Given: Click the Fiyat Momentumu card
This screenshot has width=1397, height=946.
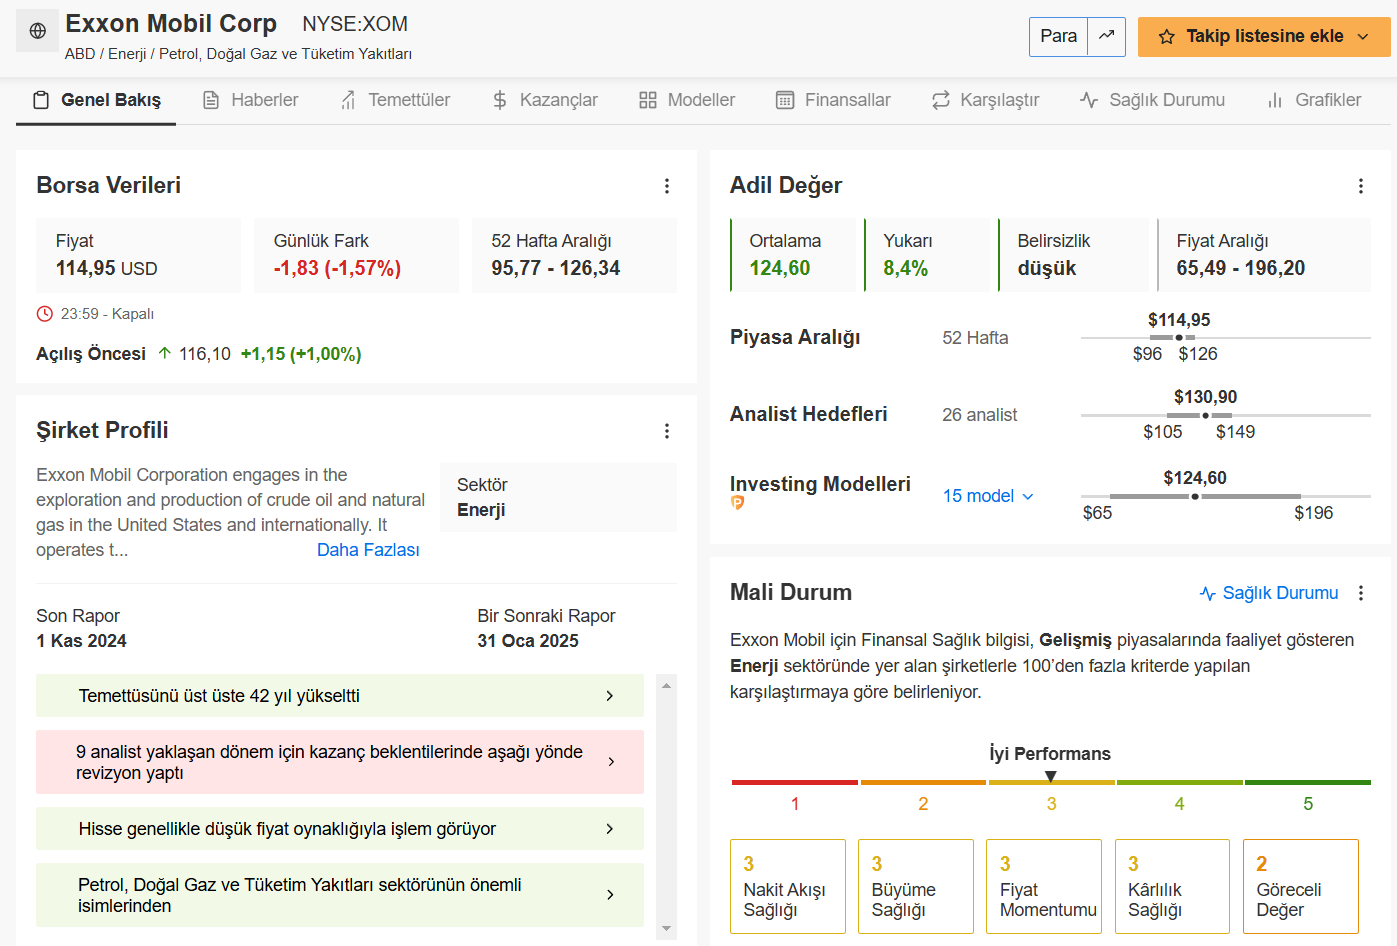Looking at the screenshot, I should click(1044, 886).
